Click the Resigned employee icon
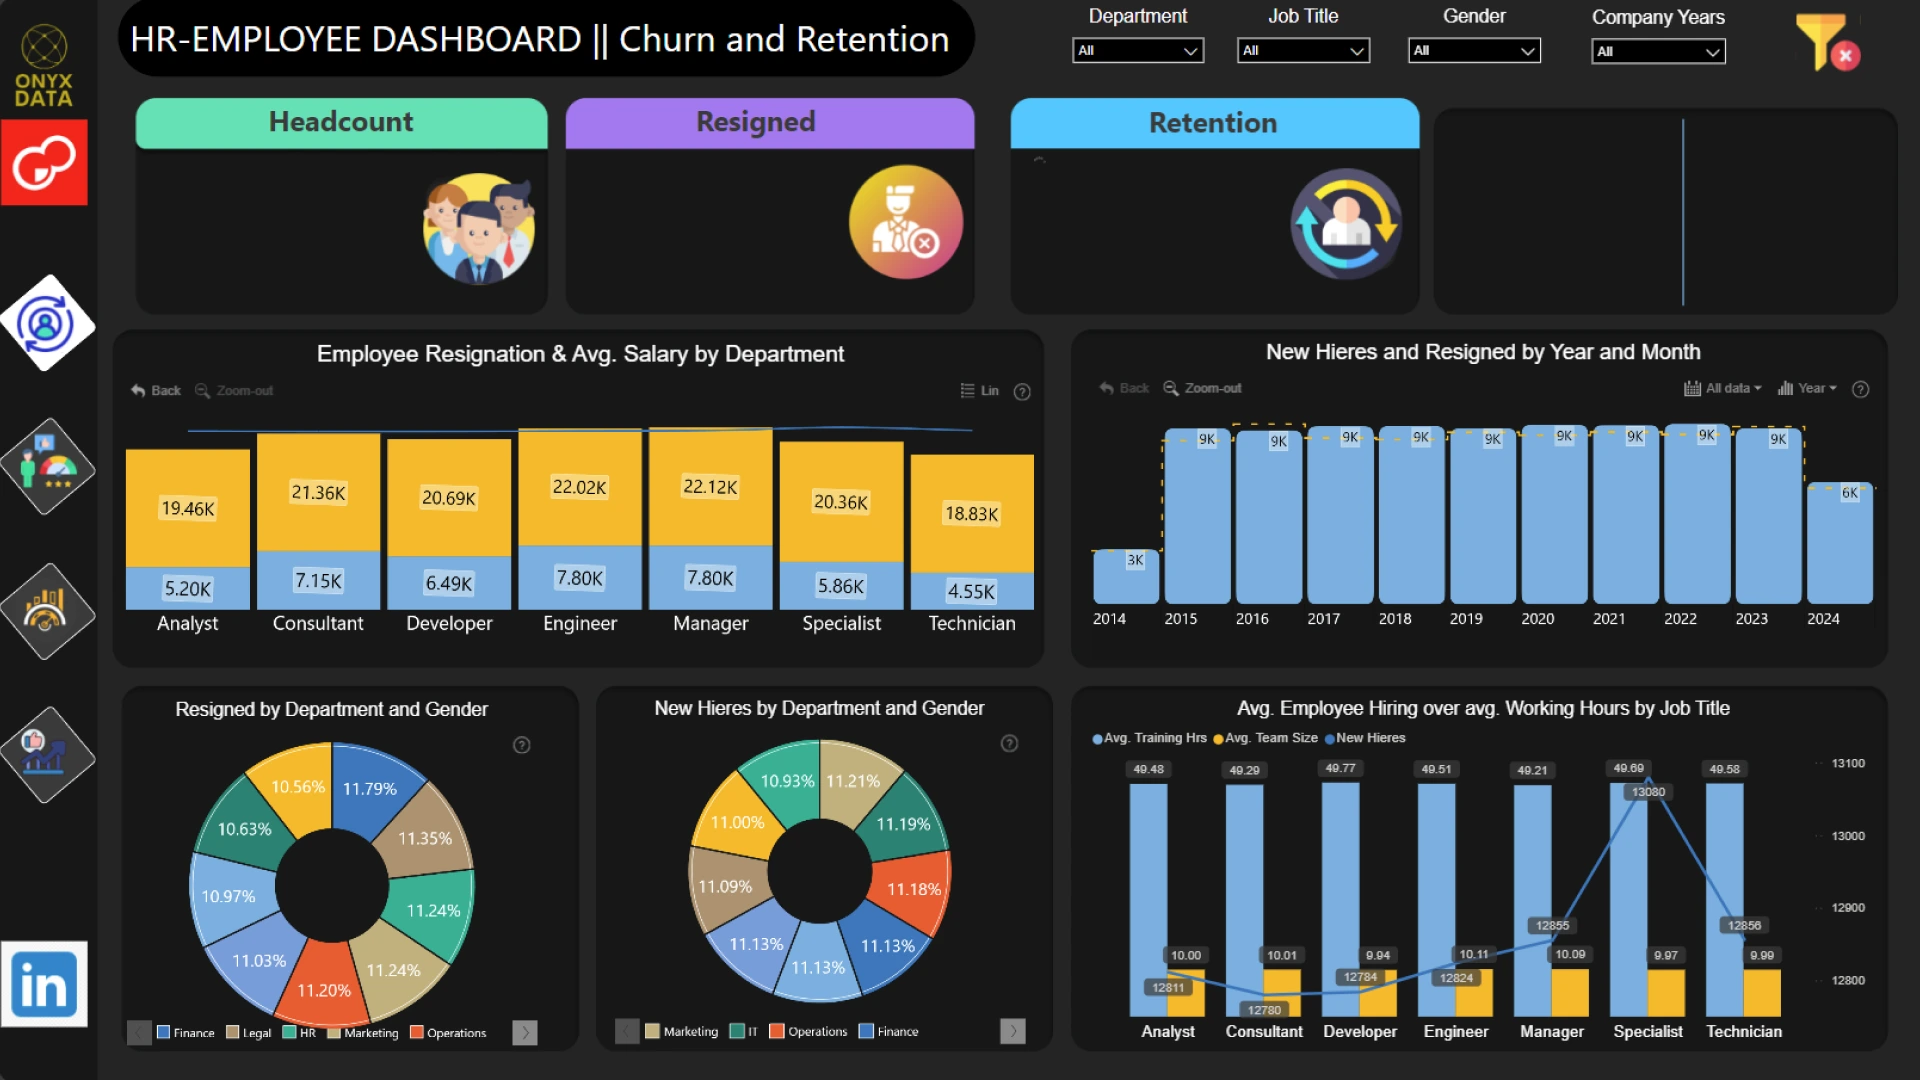This screenshot has height=1080, width=1920. (x=906, y=222)
